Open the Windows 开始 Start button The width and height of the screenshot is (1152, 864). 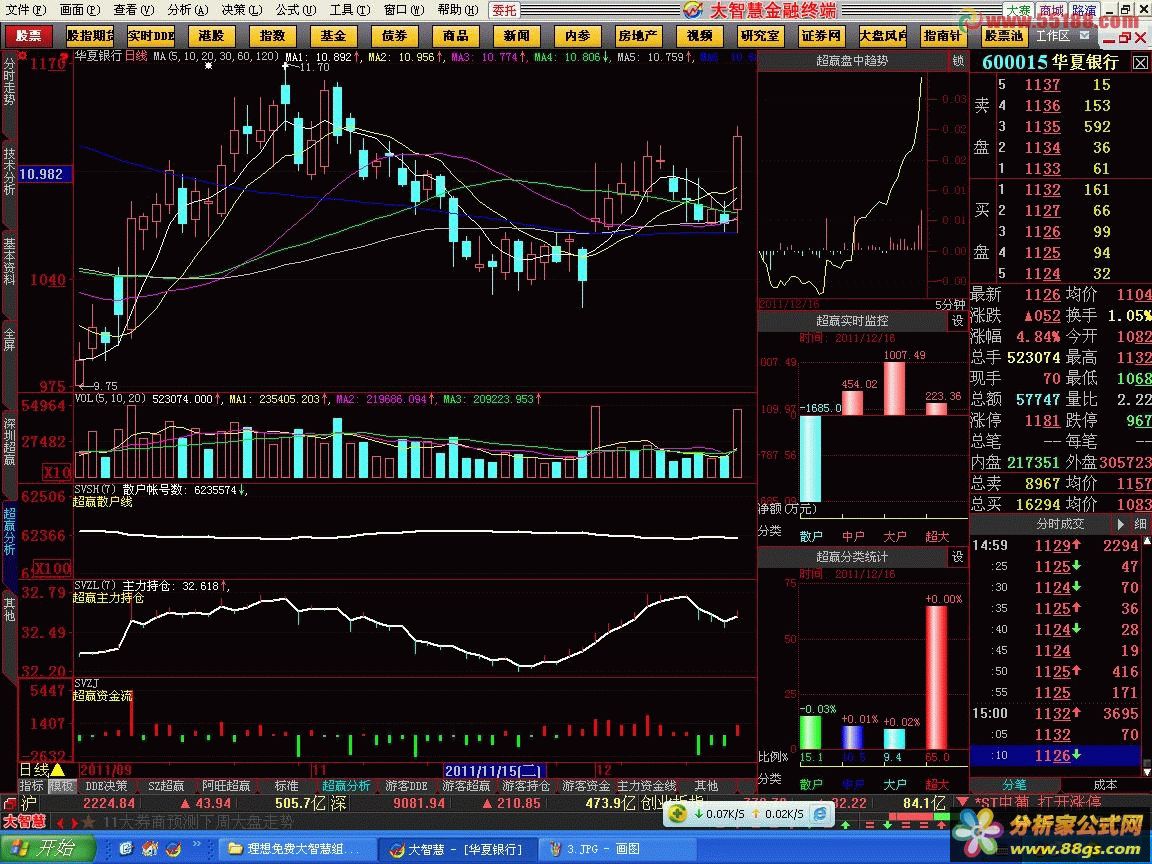(x=48, y=849)
